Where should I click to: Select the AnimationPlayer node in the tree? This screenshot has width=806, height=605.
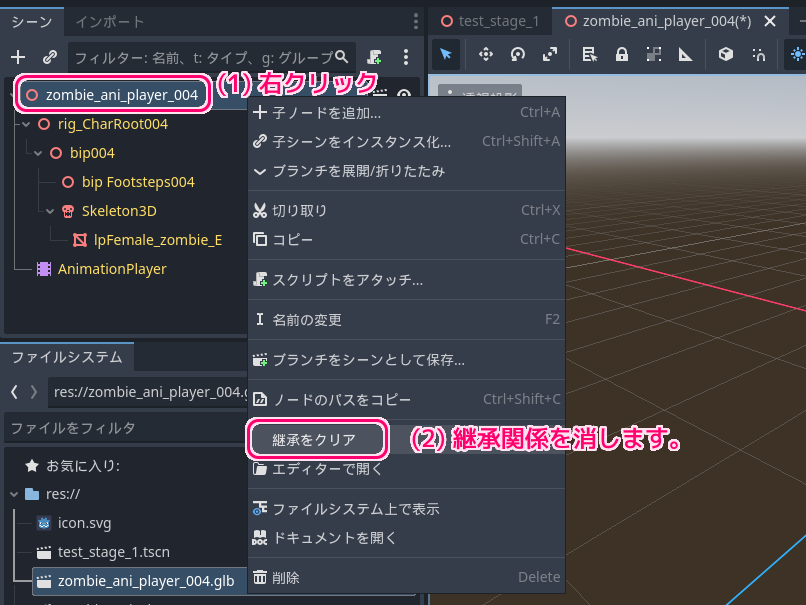click(x=111, y=269)
